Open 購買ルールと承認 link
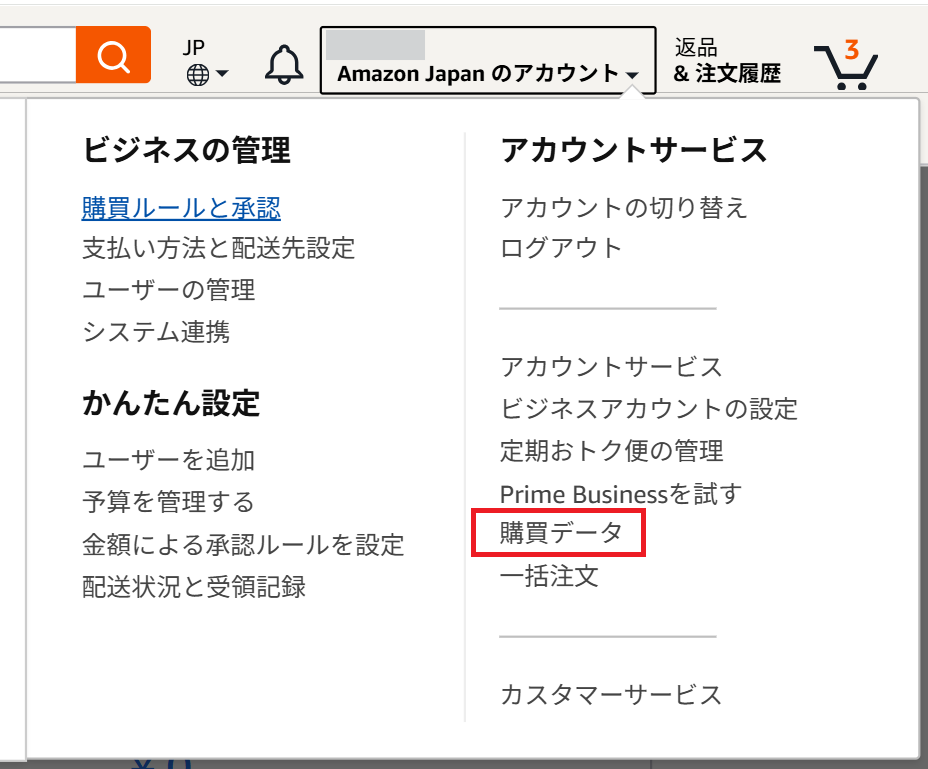The width and height of the screenshot is (928, 769). (181, 208)
